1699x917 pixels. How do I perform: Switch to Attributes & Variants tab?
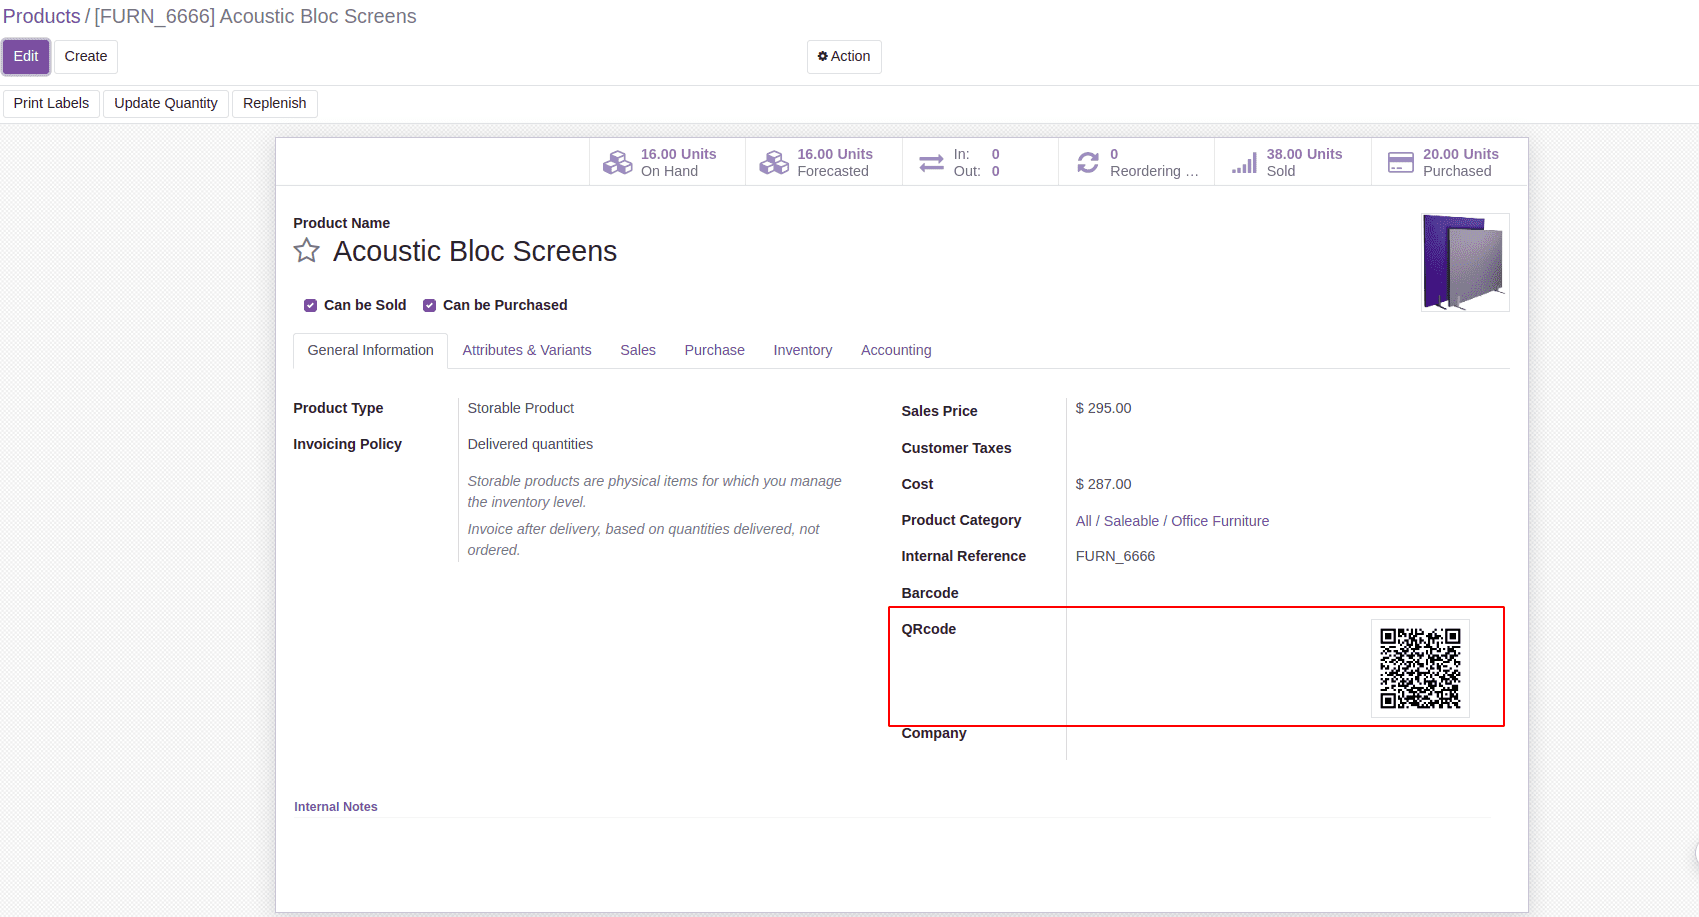click(527, 350)
